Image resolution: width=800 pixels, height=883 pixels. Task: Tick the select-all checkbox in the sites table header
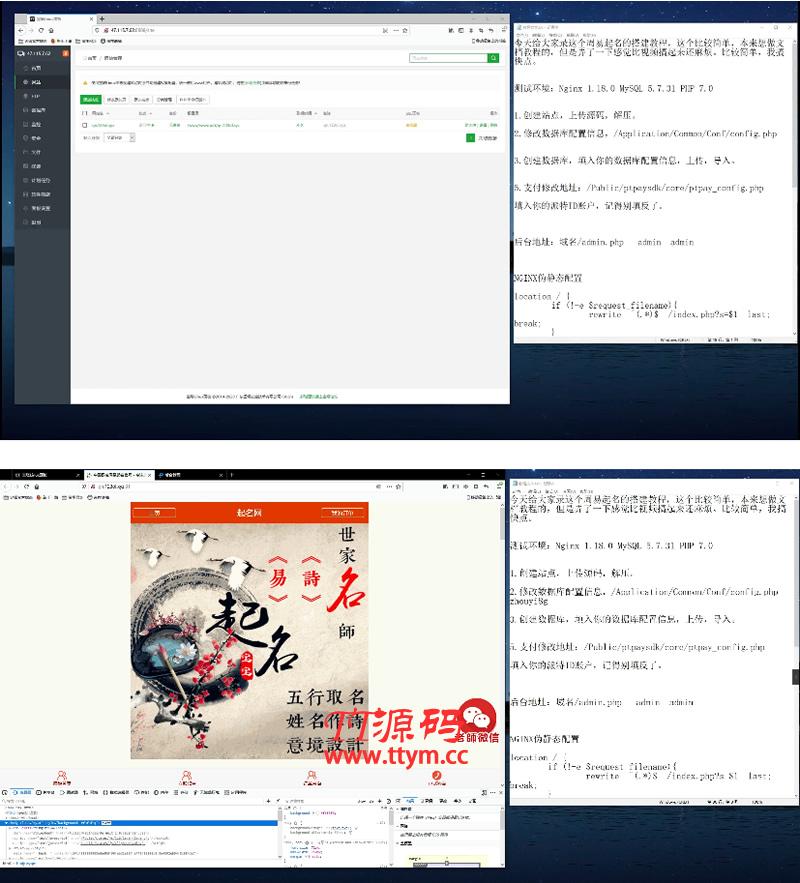tap(85, 114)
